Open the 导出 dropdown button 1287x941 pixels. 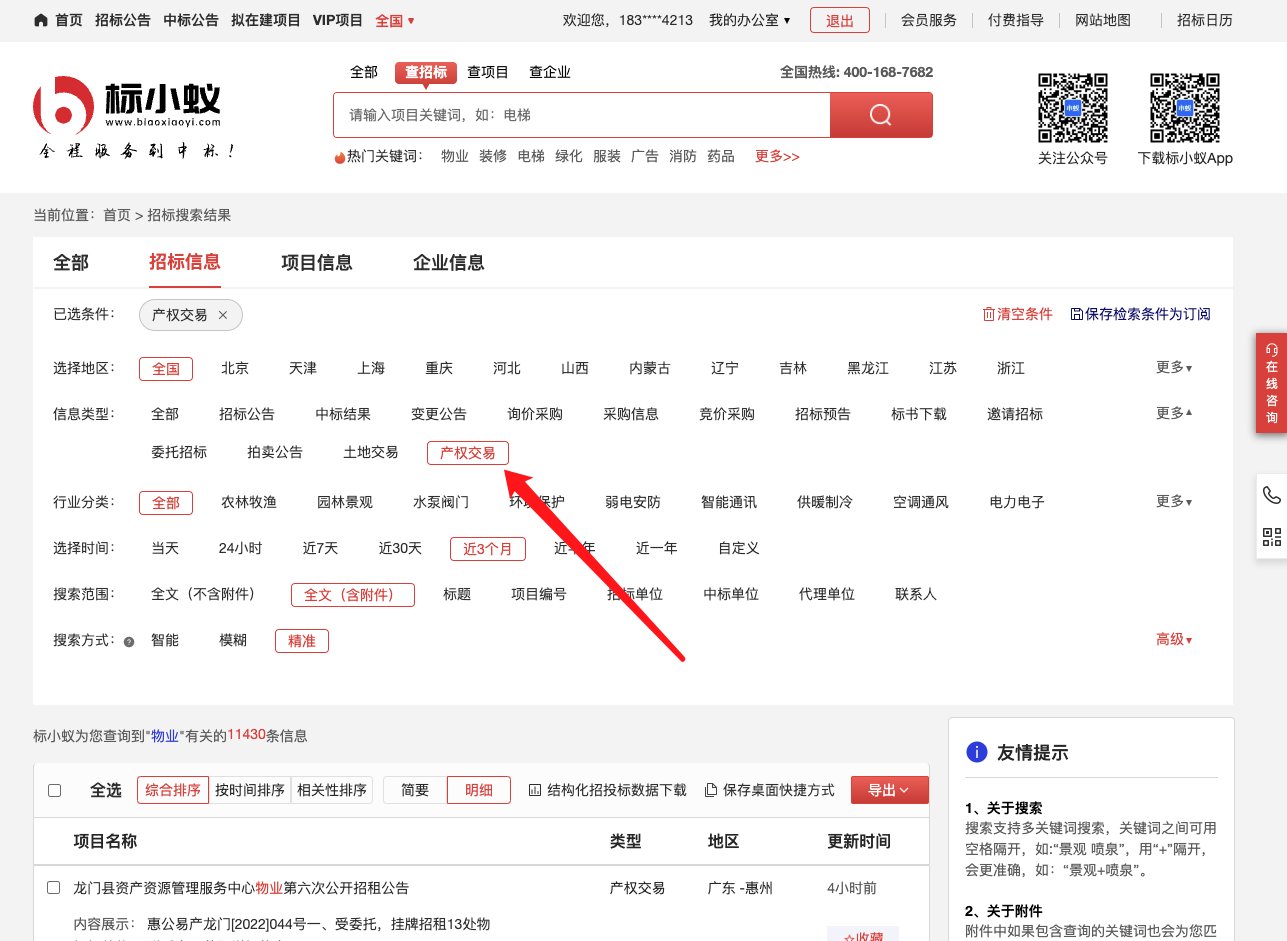click(889, 790)
